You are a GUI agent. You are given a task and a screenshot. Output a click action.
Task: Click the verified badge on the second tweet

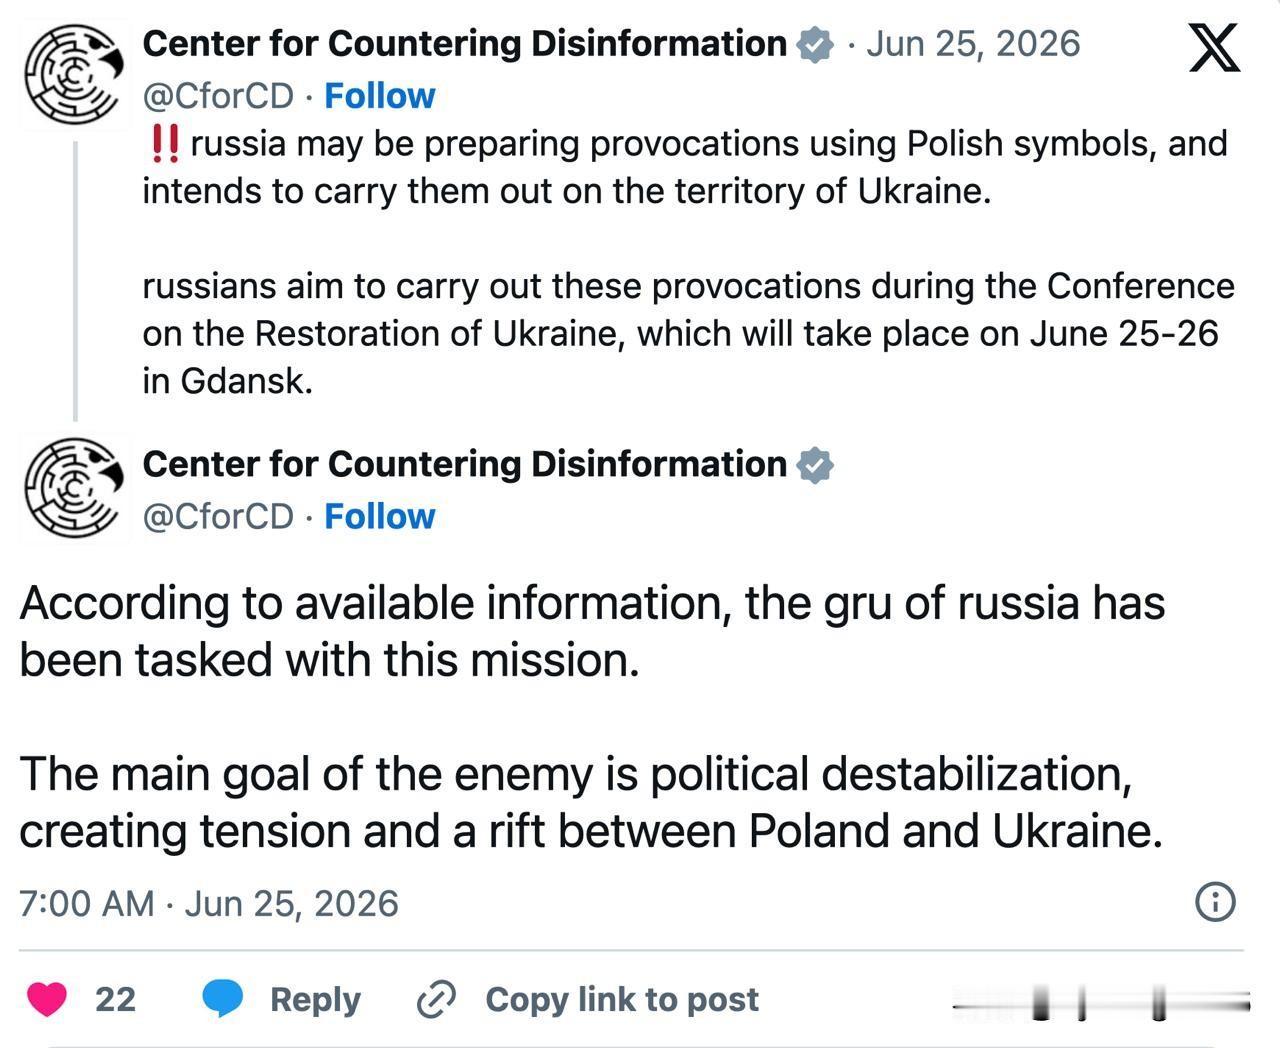pyautogui.click(x=815, y=465)
